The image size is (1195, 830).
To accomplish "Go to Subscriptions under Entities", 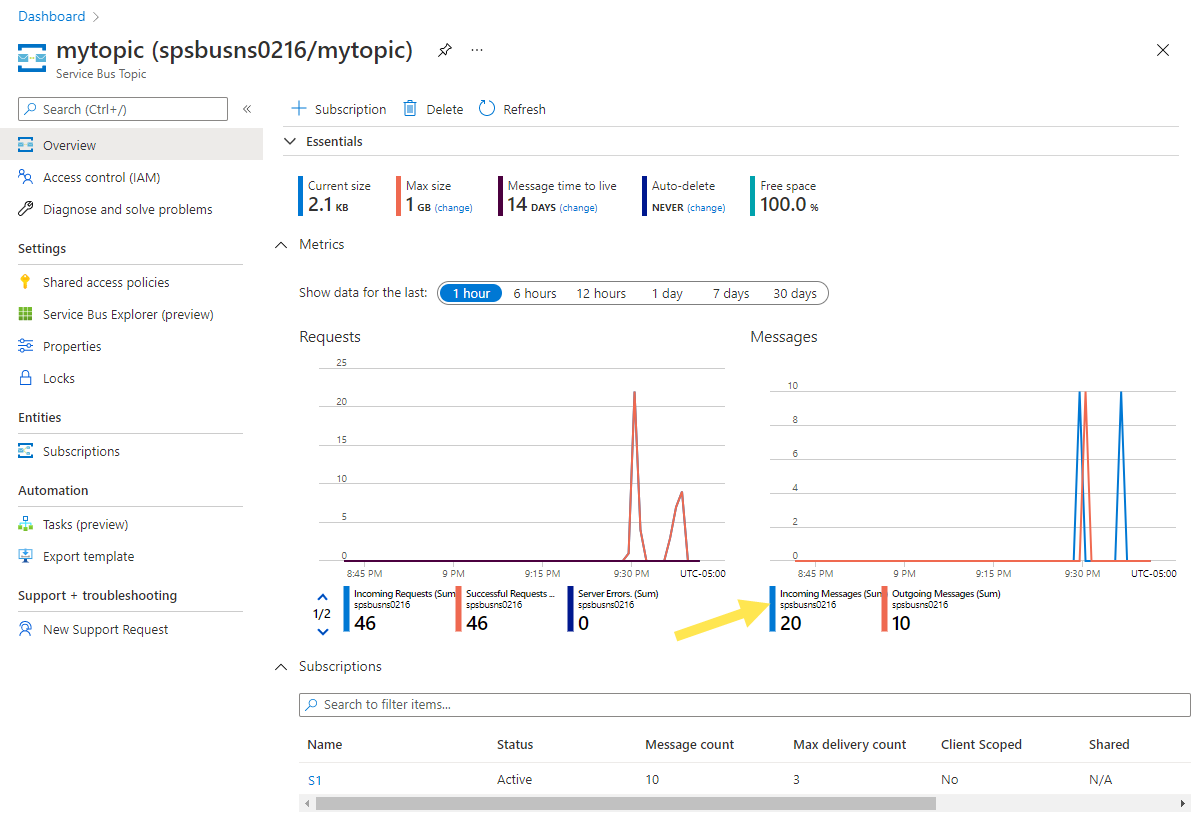I will click(x=81, y=451).
